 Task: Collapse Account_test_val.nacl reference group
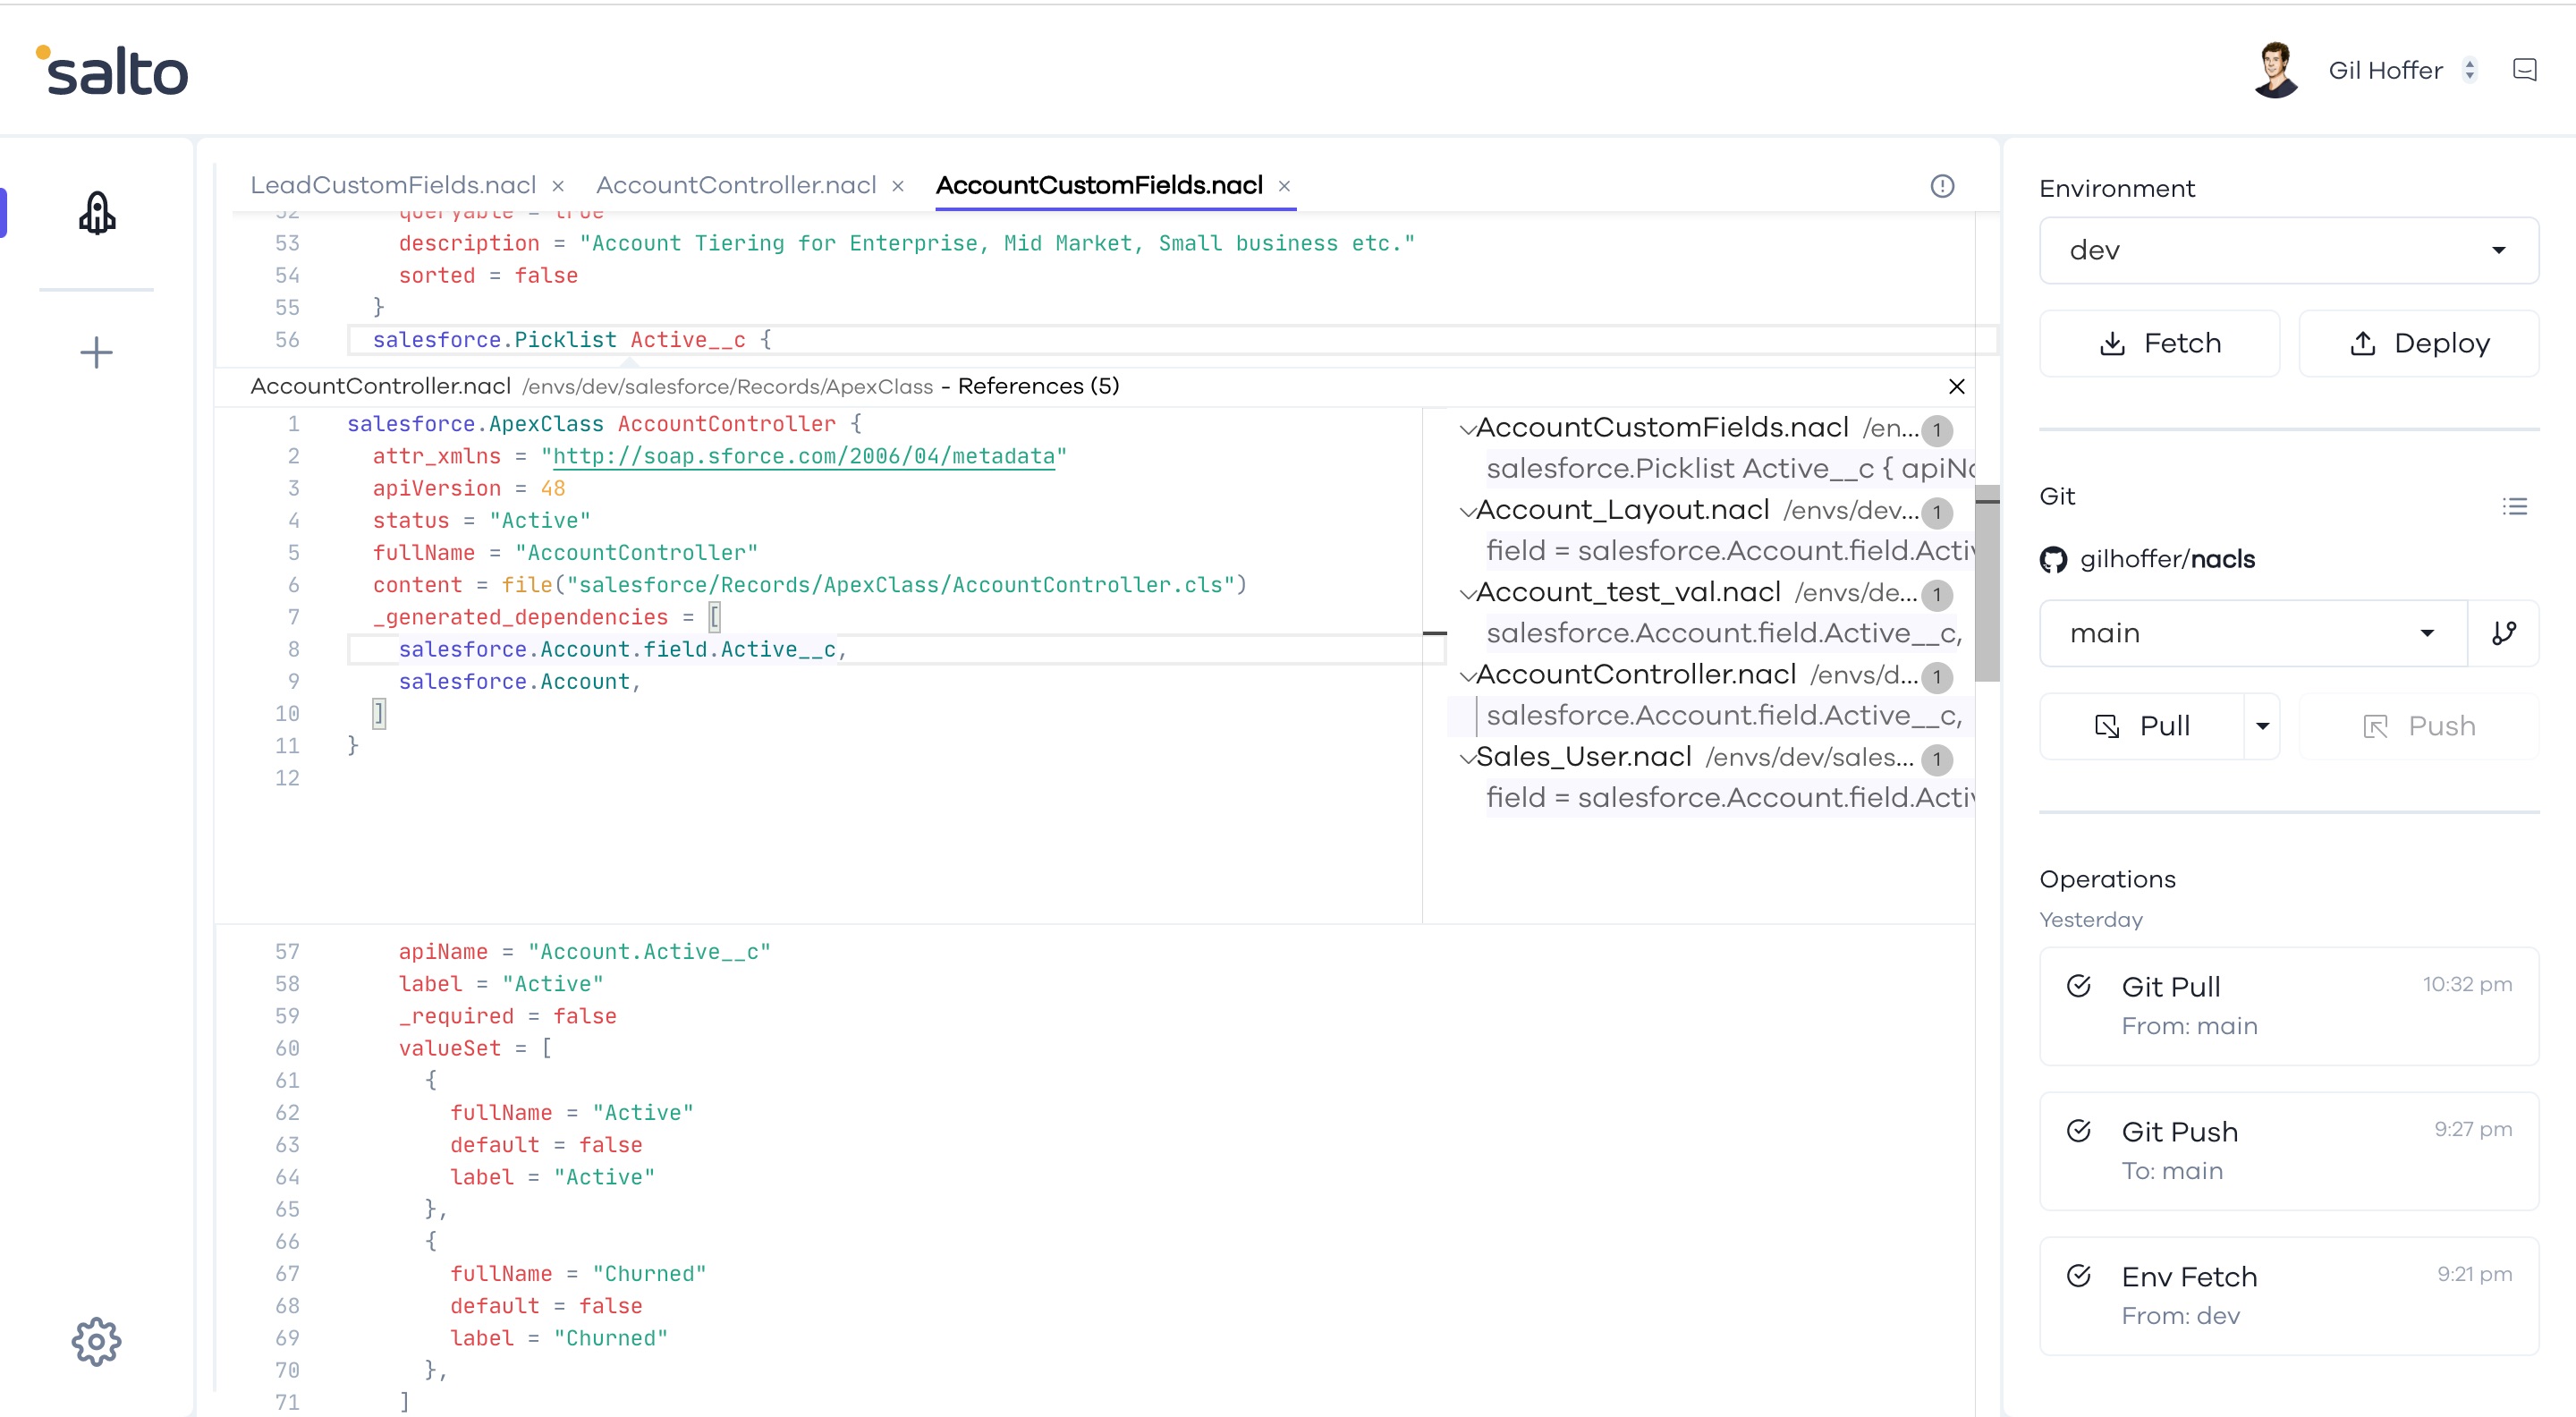[x=1467, y=594]
